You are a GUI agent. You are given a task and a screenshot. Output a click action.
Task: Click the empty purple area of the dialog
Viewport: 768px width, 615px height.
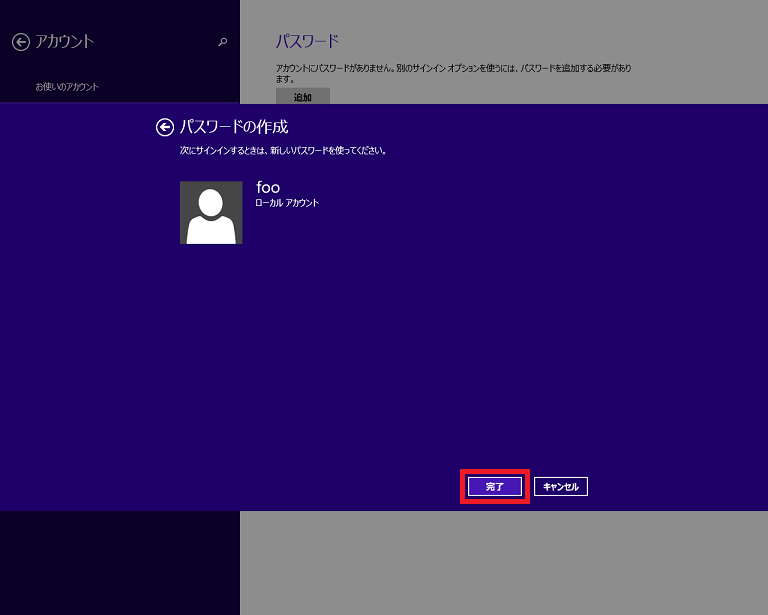[x=450, y=330]
